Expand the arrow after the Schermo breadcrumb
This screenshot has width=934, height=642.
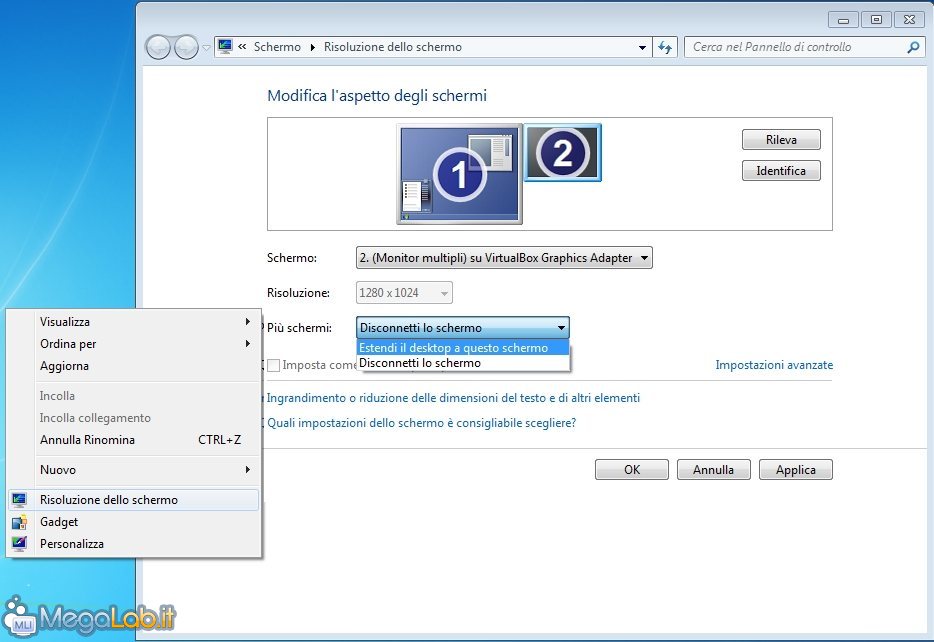click(x=313, y=47)
